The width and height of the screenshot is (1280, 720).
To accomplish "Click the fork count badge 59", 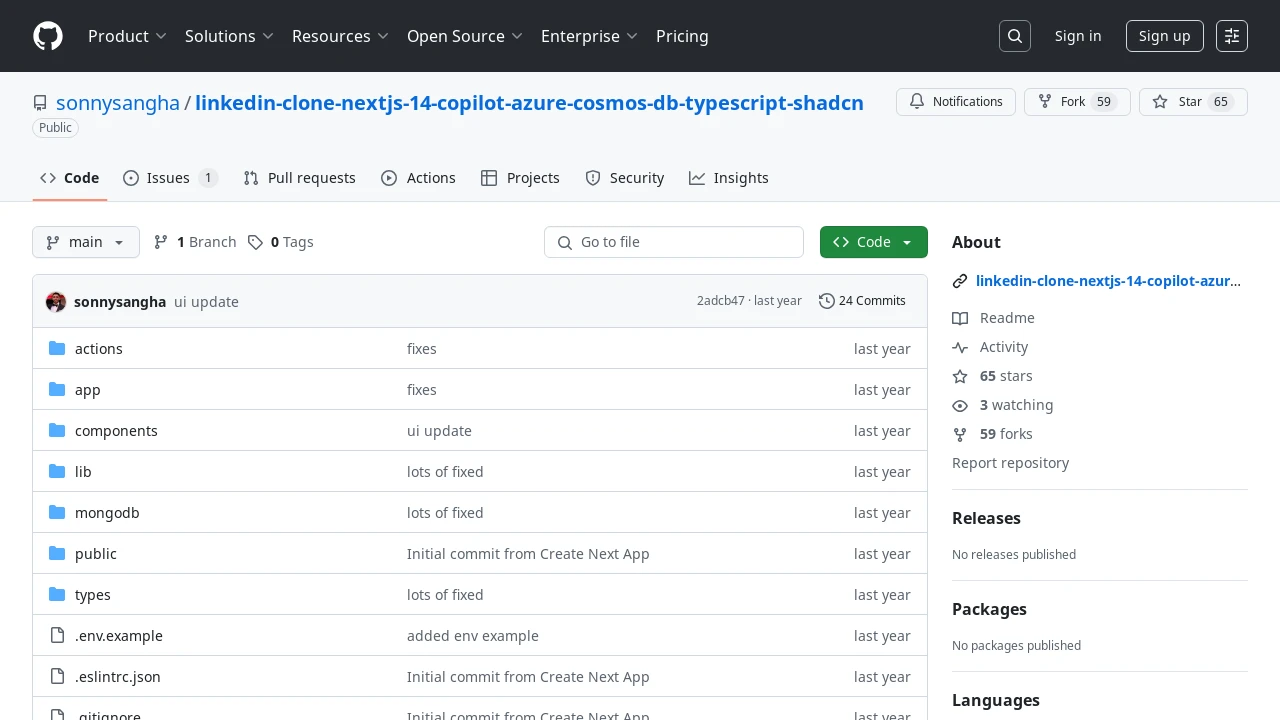I will pos(1104,102).
